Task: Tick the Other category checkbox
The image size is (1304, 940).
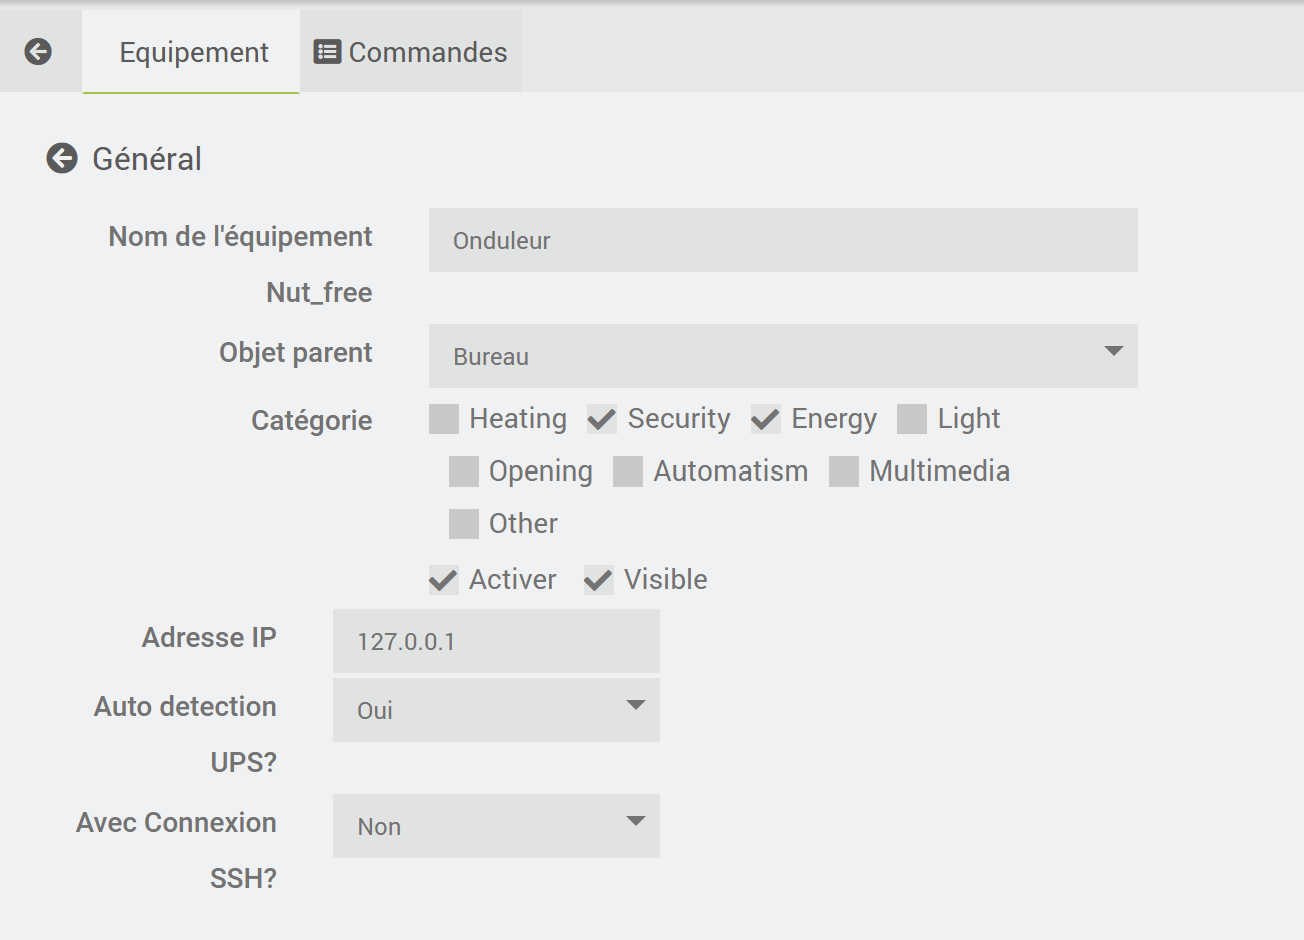Action: pyautogui.click(x=464, y=523)
